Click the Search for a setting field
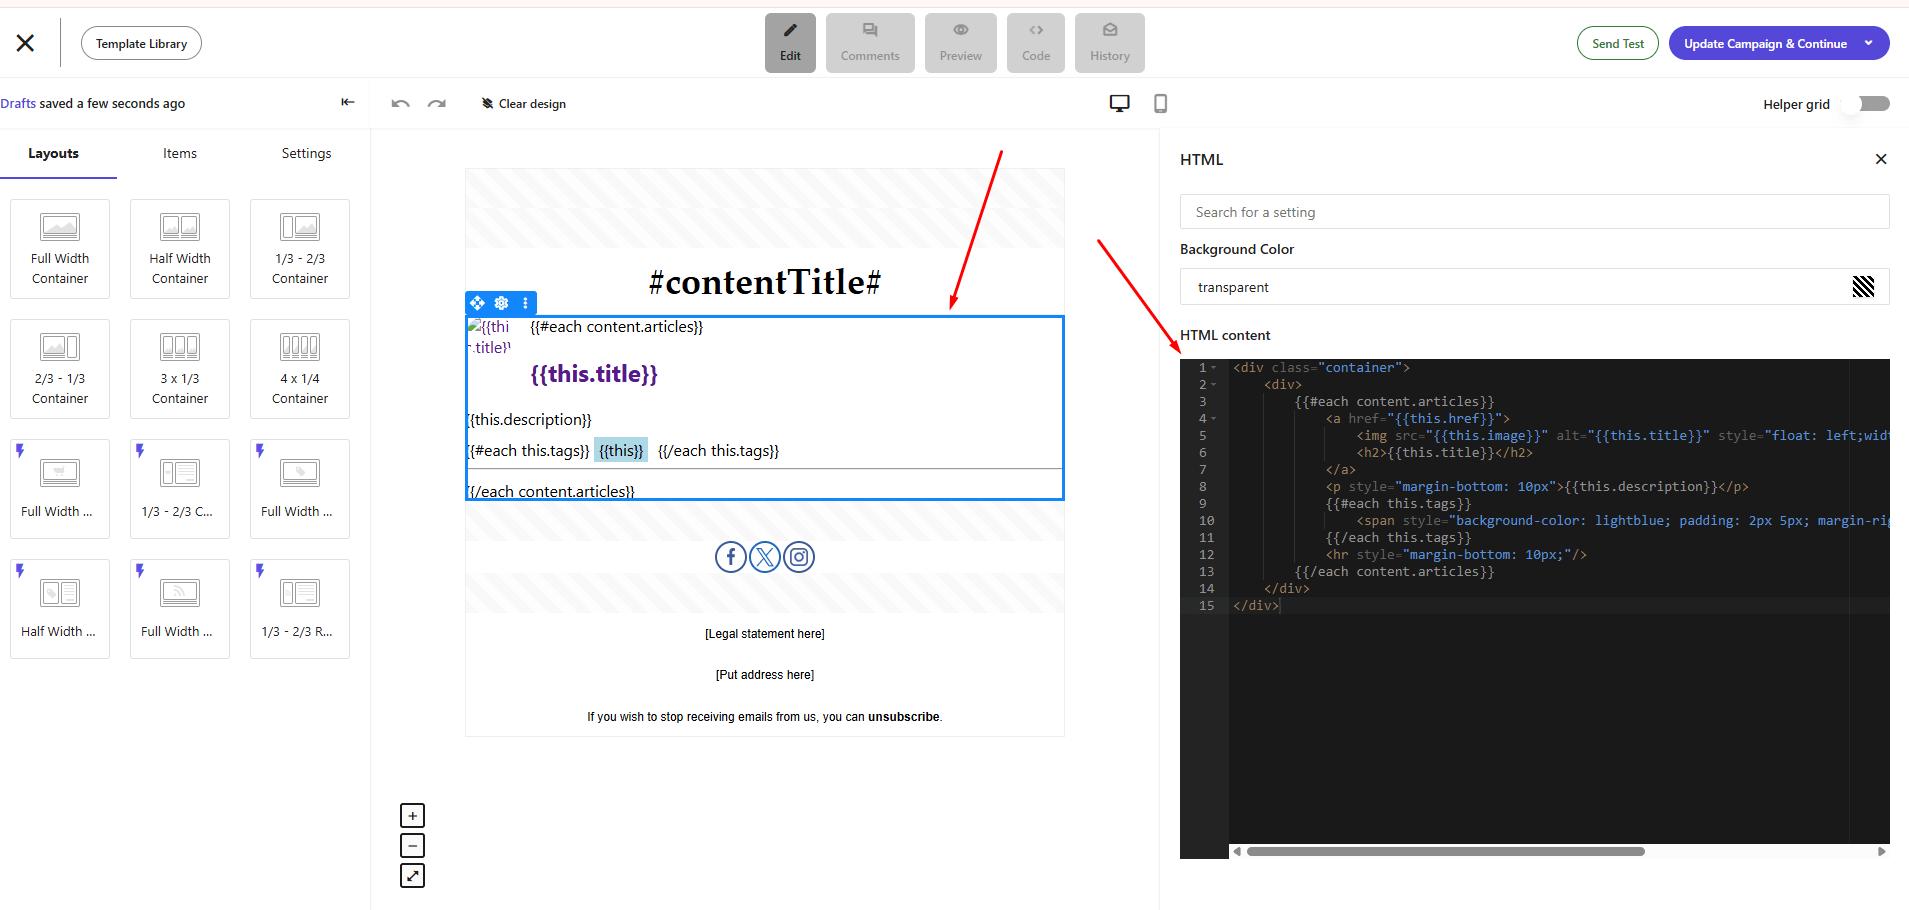The image size is (1909, 910). 1534,212
